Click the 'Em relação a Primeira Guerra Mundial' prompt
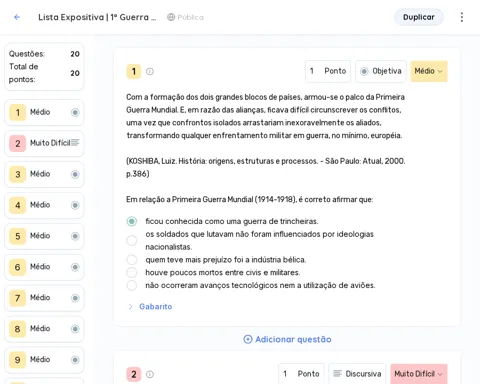Screen dimensions: 480x384 click(x=250, y=199)
